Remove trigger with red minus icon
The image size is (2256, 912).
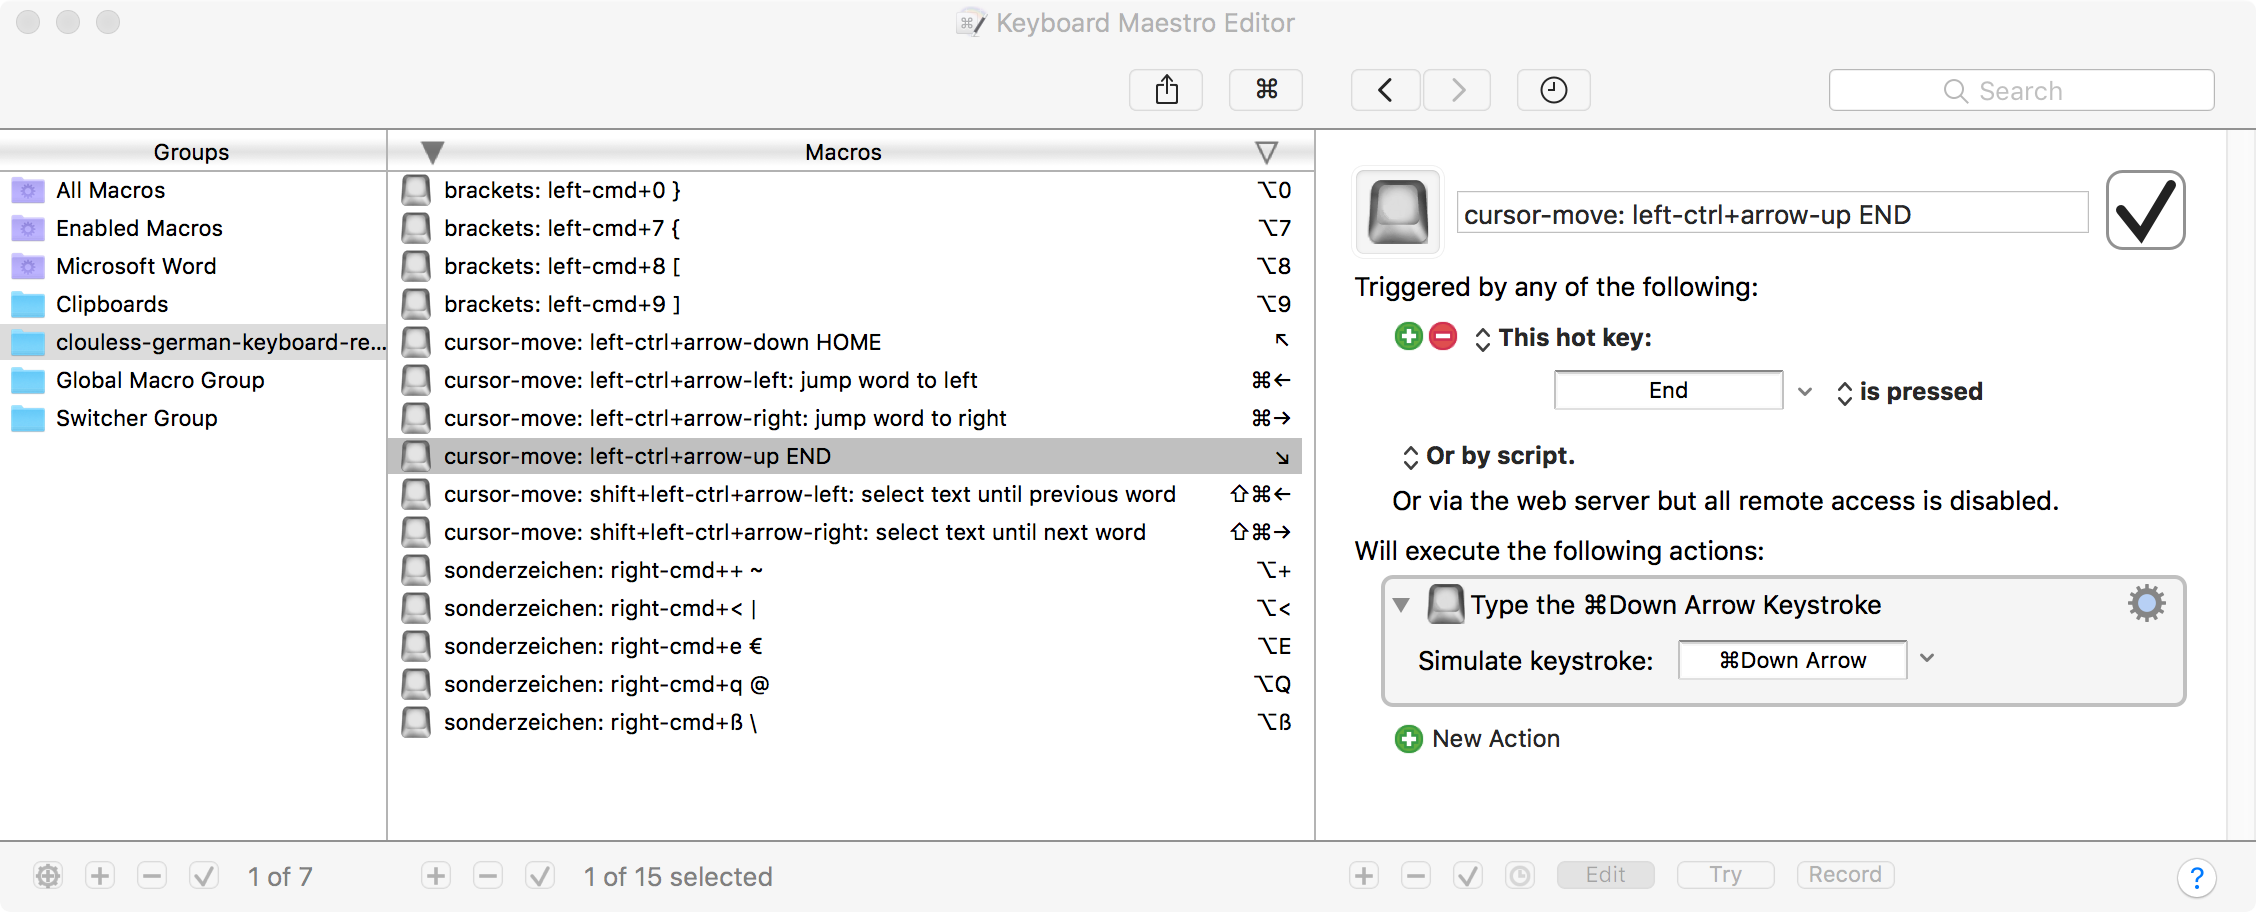click(1443, 337)
